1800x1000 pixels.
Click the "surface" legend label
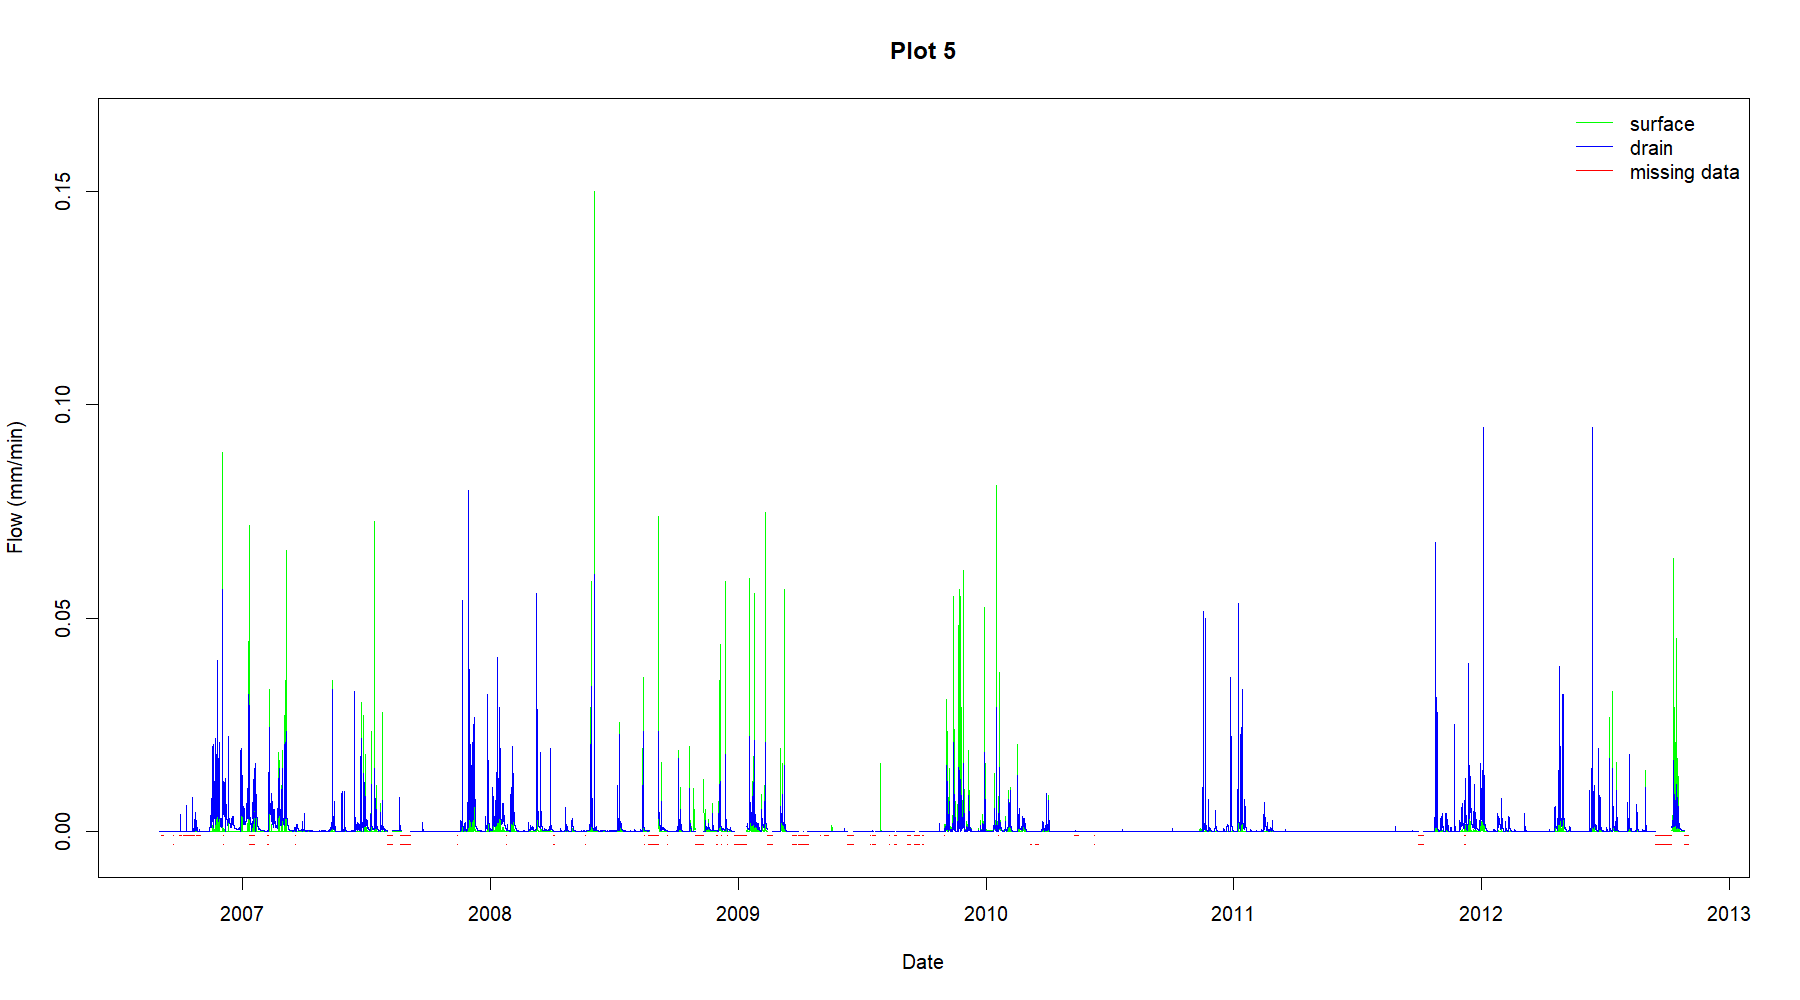pos(1661,124)
